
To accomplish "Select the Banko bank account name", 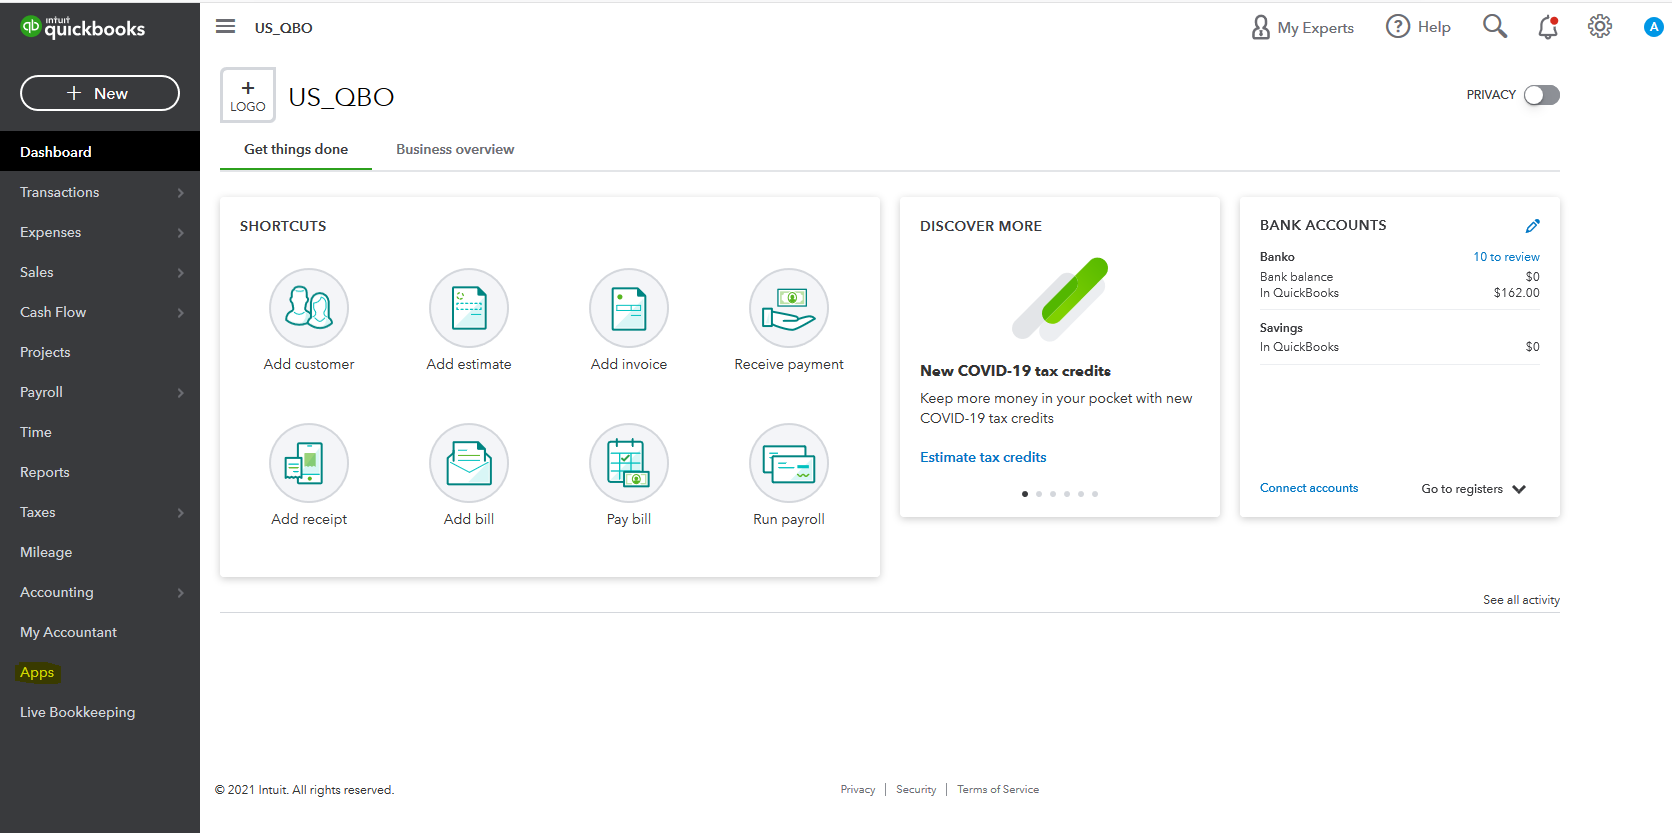I will (x=1277, y=257).
